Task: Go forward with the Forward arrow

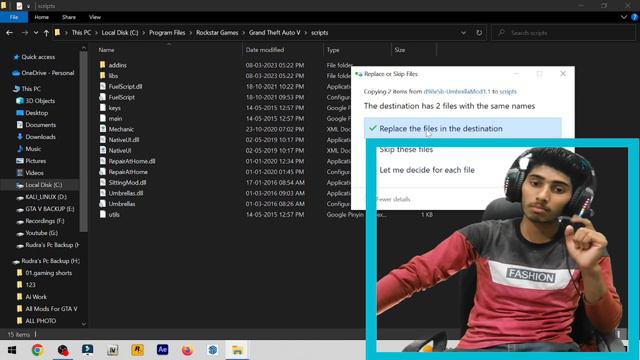Action: point(24,33)
